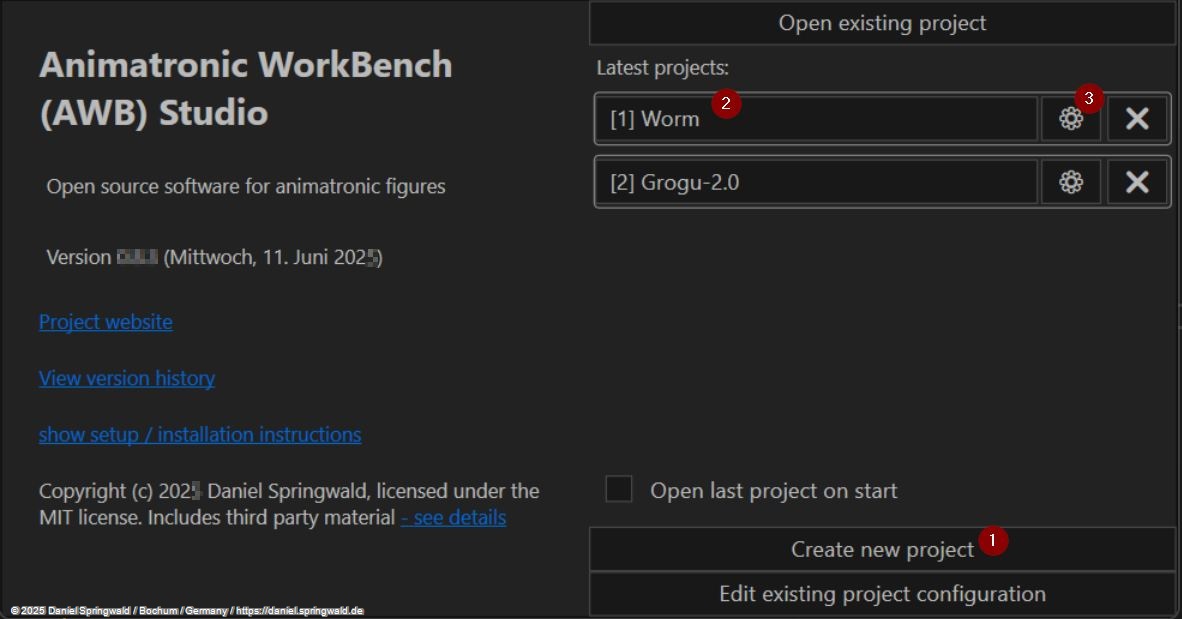Remove Worm from latest projects list
This screenshot has width=1182, height=619.
pyautogui.click(x=1137, y=119)
